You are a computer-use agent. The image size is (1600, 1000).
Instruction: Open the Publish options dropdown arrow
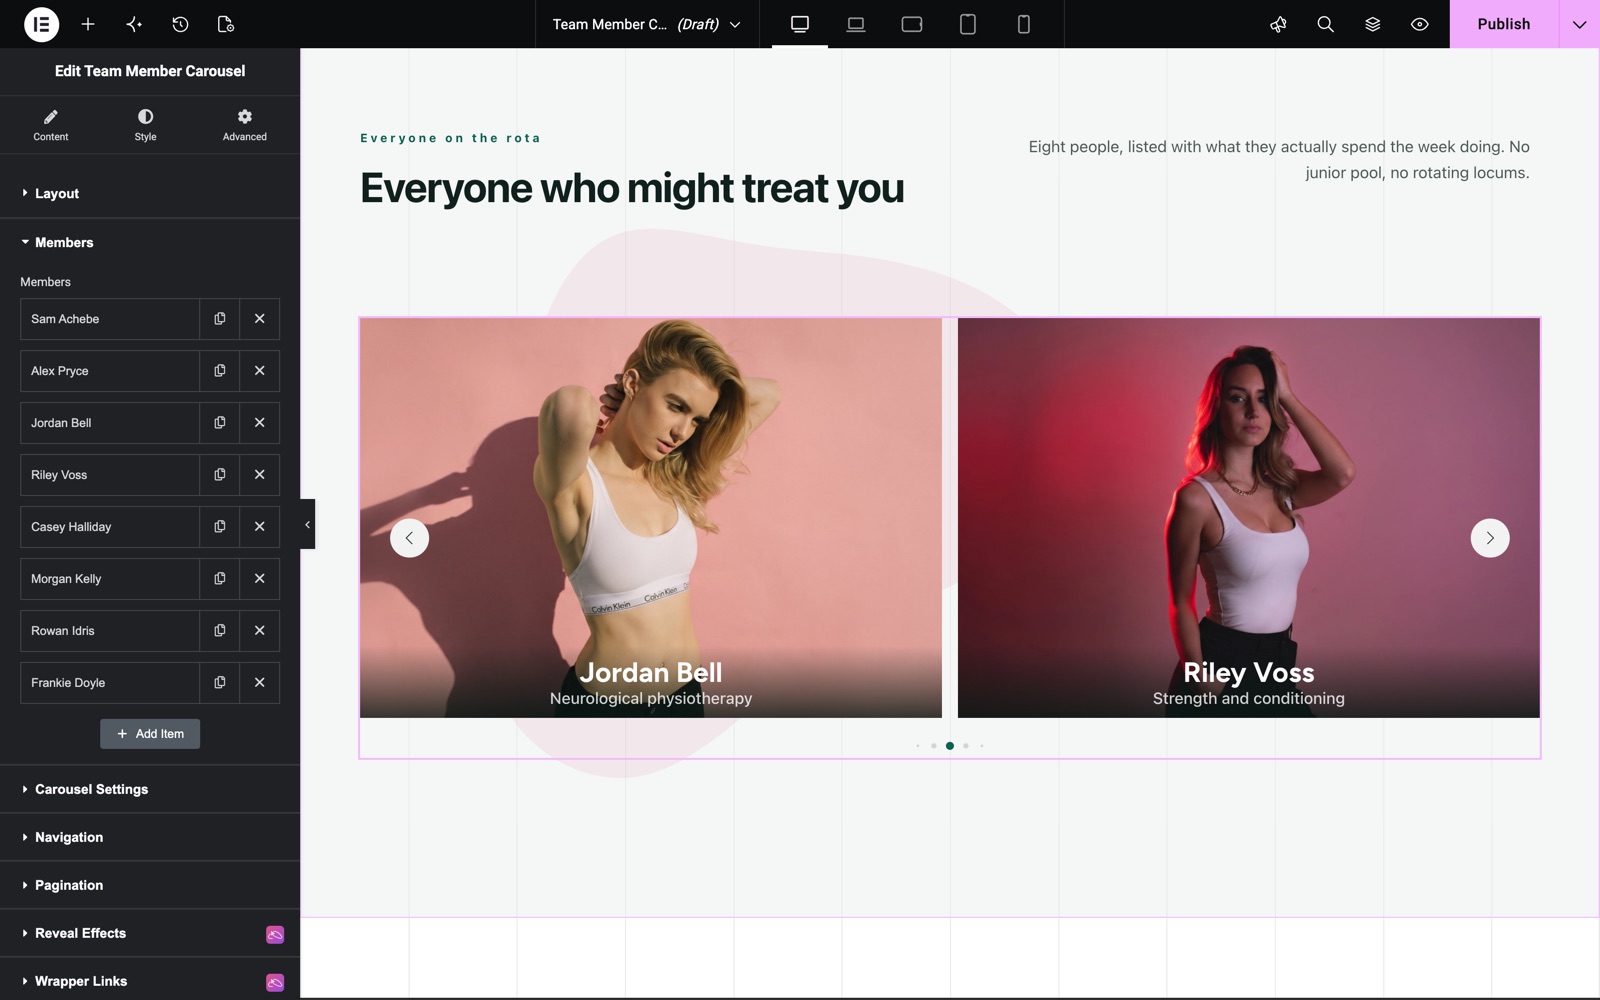click(1580, 24)
